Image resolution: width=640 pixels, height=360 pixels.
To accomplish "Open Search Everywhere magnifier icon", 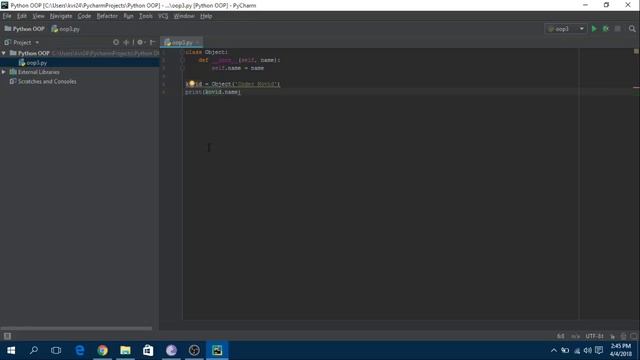I will pos(632,29).
